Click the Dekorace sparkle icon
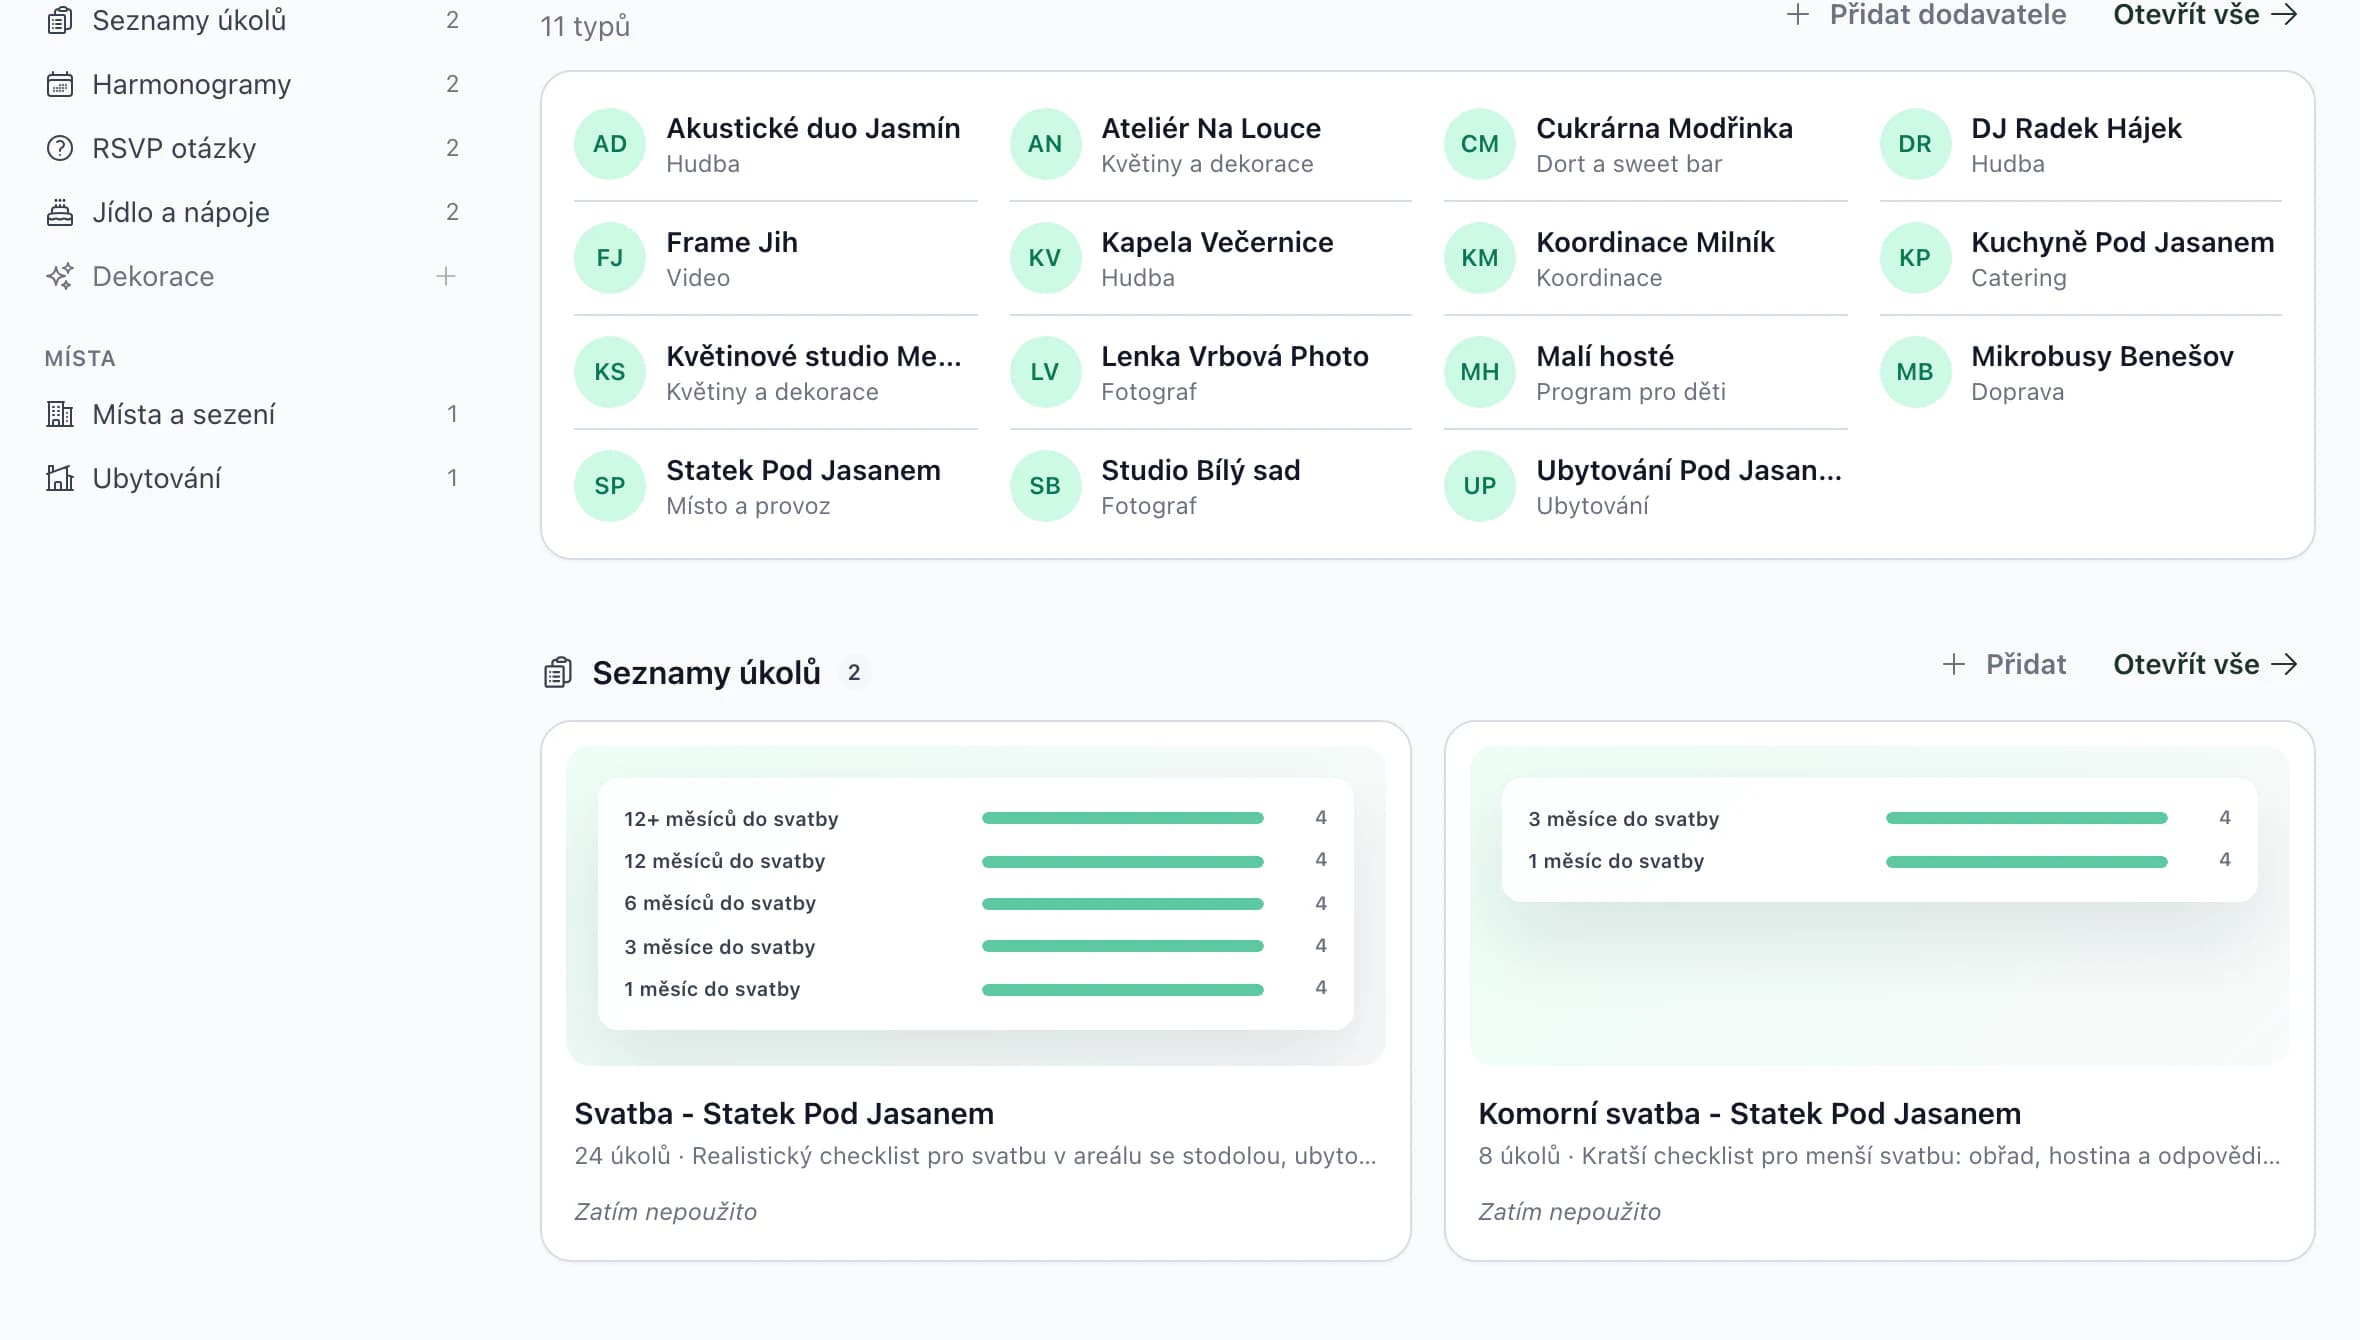Image resolution: width=2360 pixels, height=1340 pixels. coord(60,276)
